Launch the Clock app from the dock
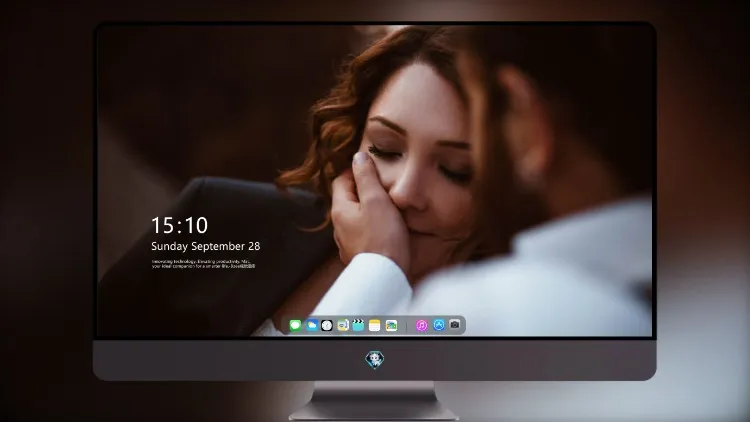 pyautogui.click(x=327, y=325)
